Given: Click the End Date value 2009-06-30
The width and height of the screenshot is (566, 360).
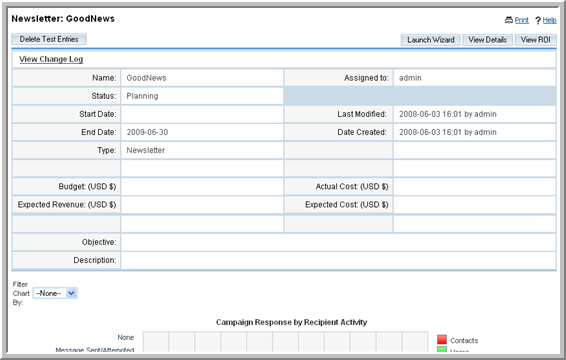Looking at the screenshot, I should (147, 132).
